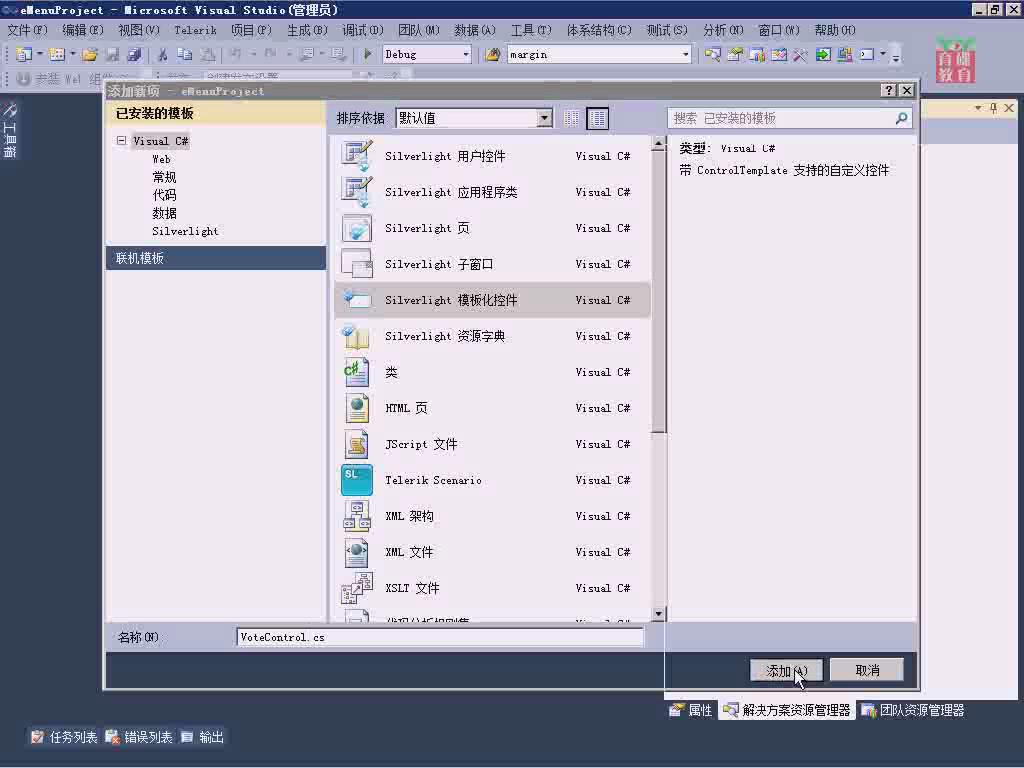Click the dialog help question mark button
The height and width of the screenshot is (768, 1024).
(x=888, y=90)
